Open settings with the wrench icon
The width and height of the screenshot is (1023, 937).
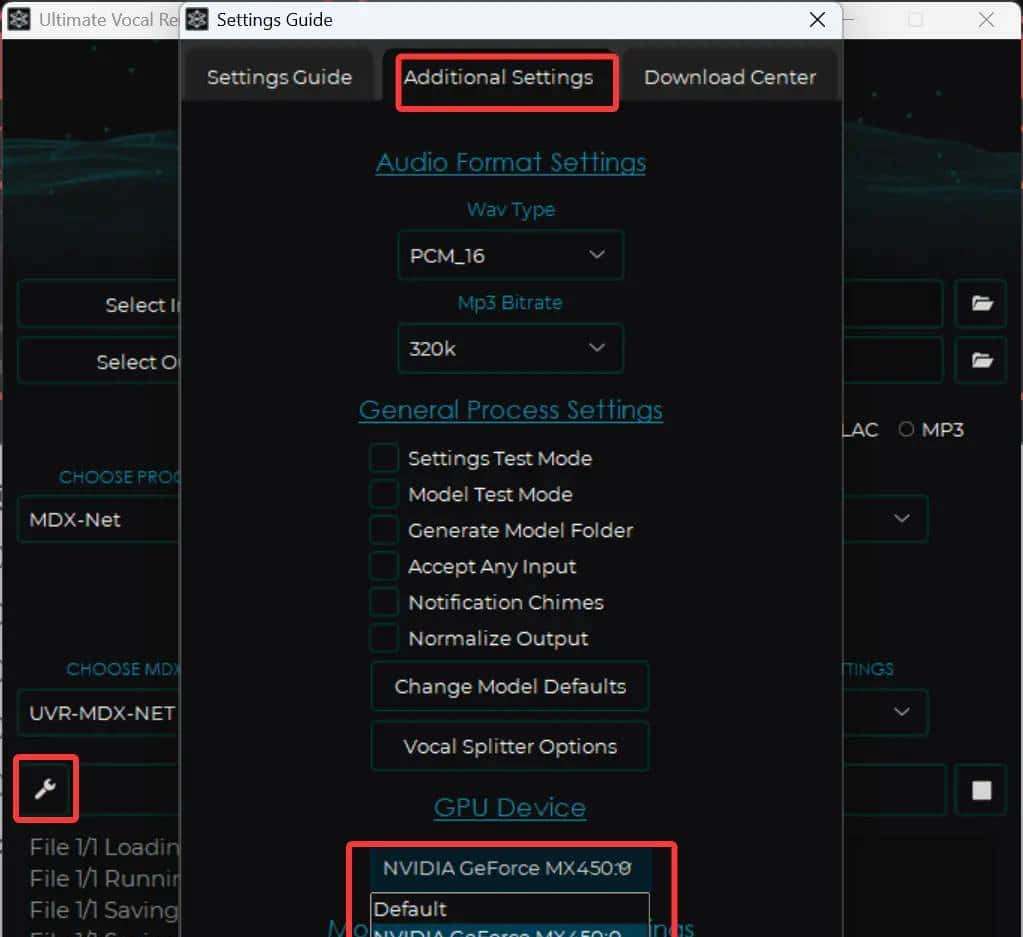[45, 789]
